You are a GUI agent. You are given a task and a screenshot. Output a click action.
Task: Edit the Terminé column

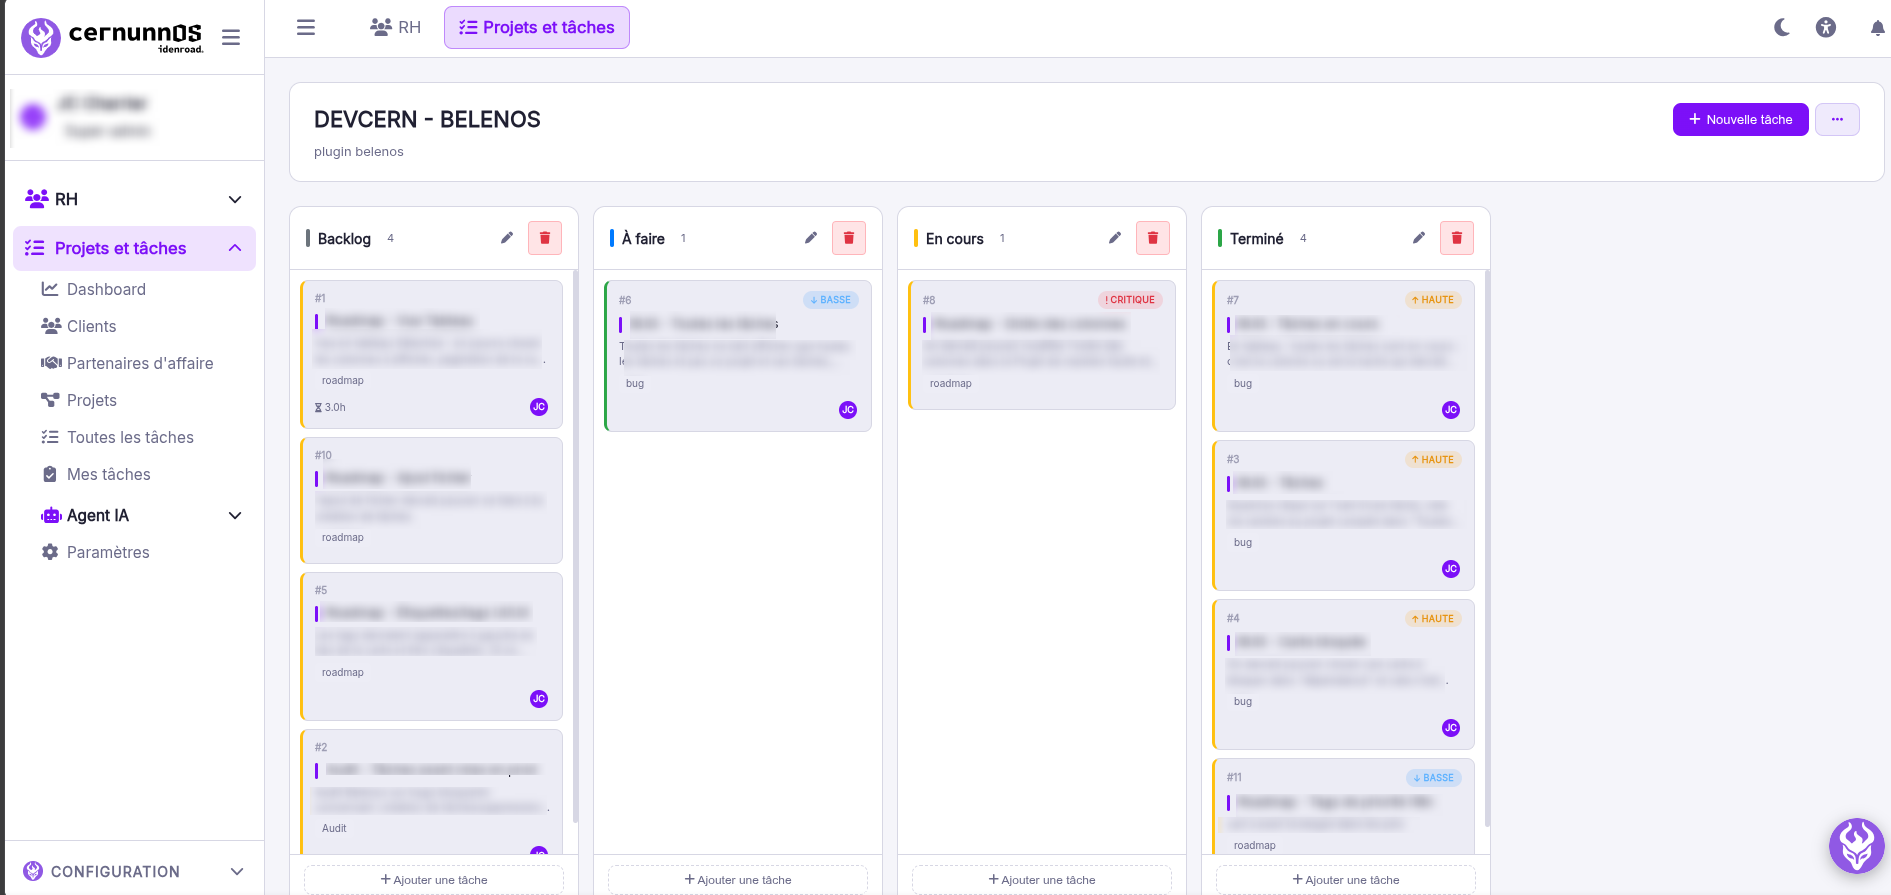click(1419, 238)
